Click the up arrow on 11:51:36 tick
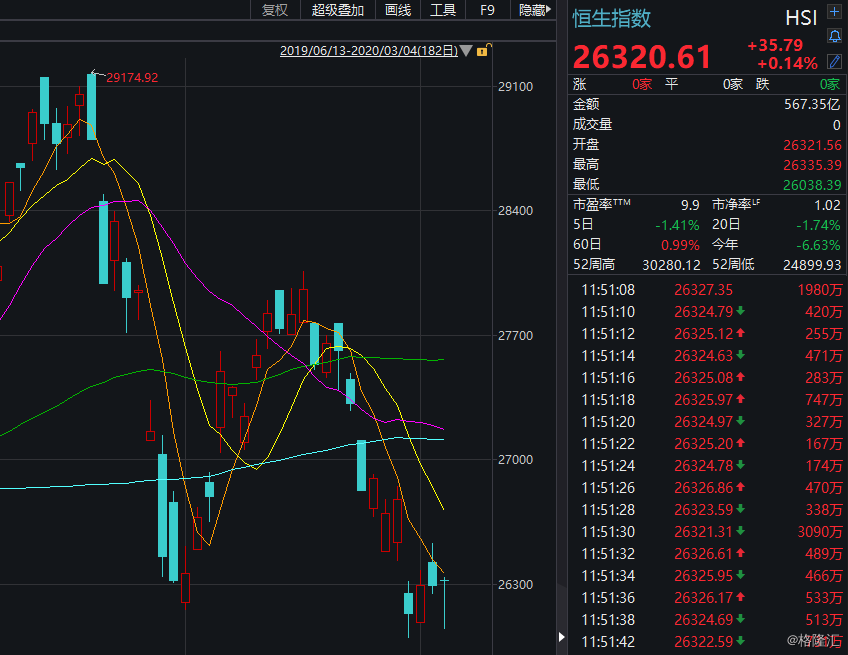The image size is (848, 655). tap(741, 598)
